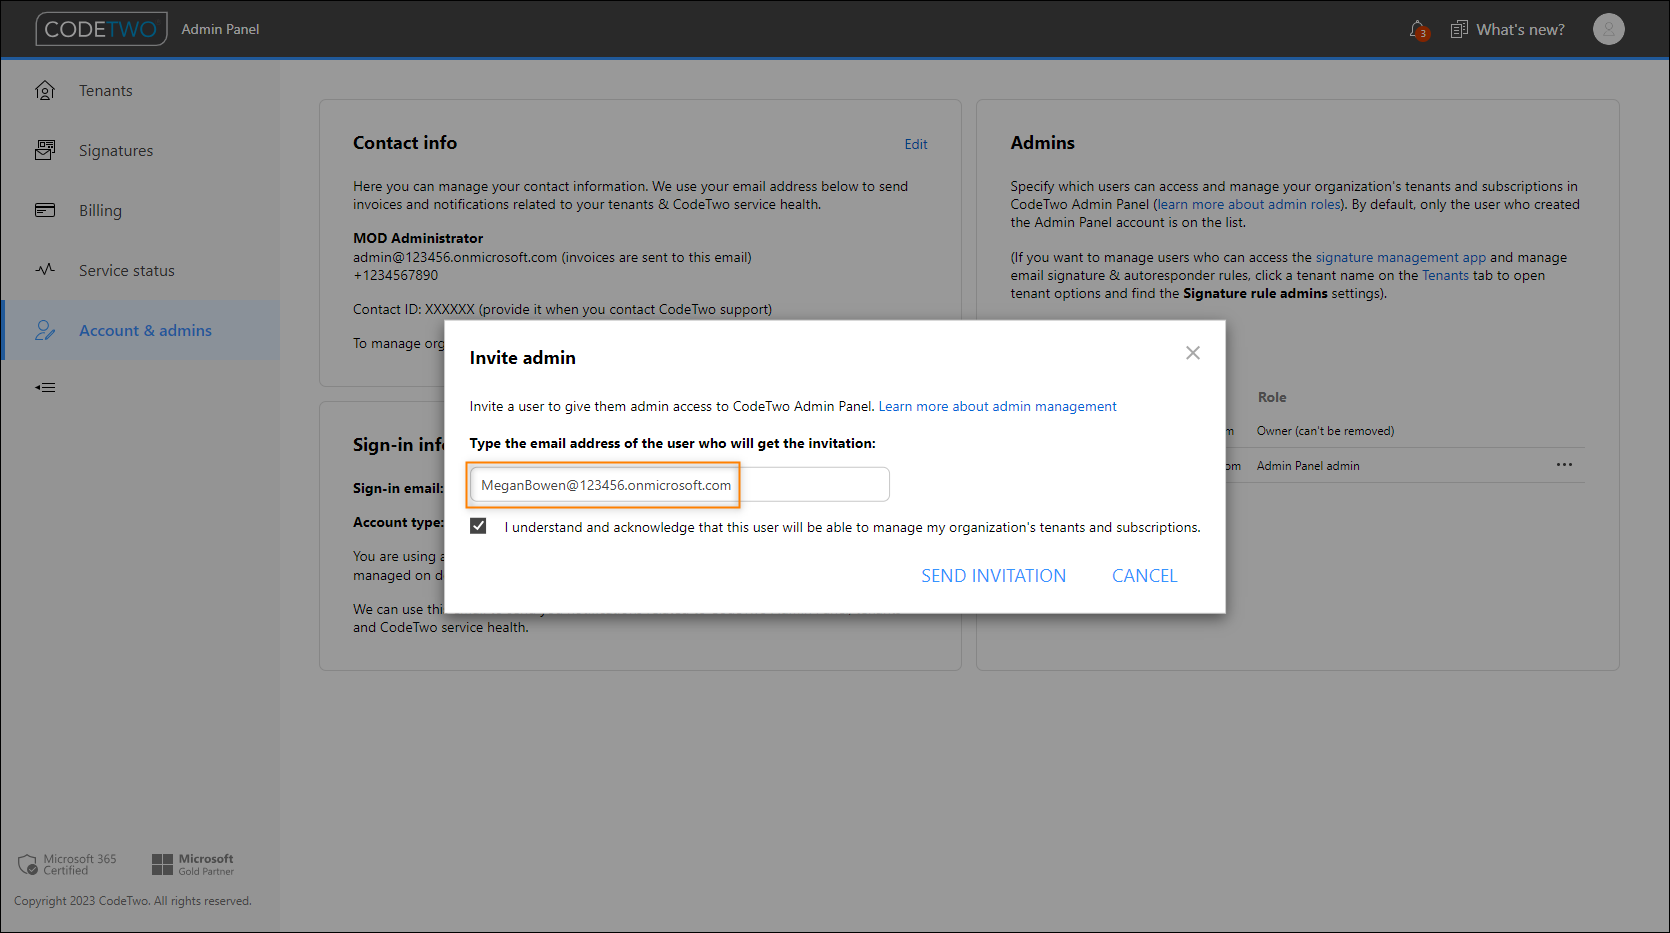Click the invitation email address field
This screenshot has height=933, width=1670.
(679, 485)
